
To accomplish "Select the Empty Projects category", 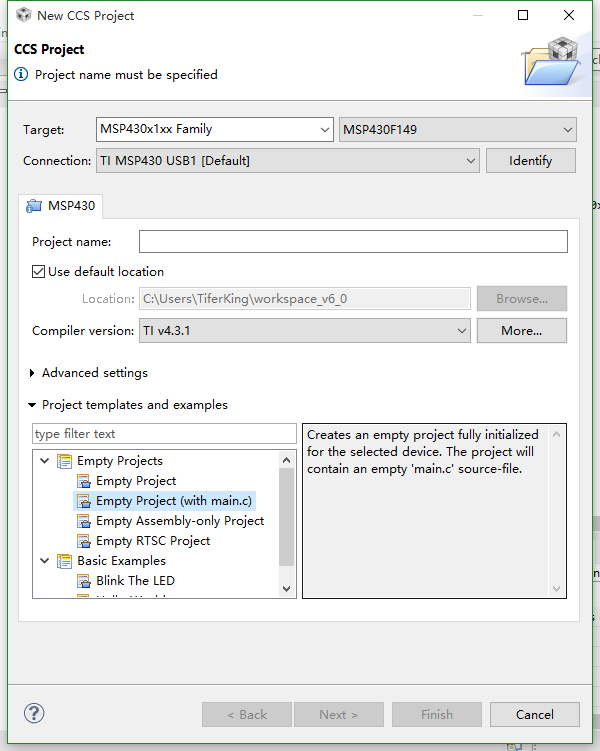I will click(x=120, y=461).
